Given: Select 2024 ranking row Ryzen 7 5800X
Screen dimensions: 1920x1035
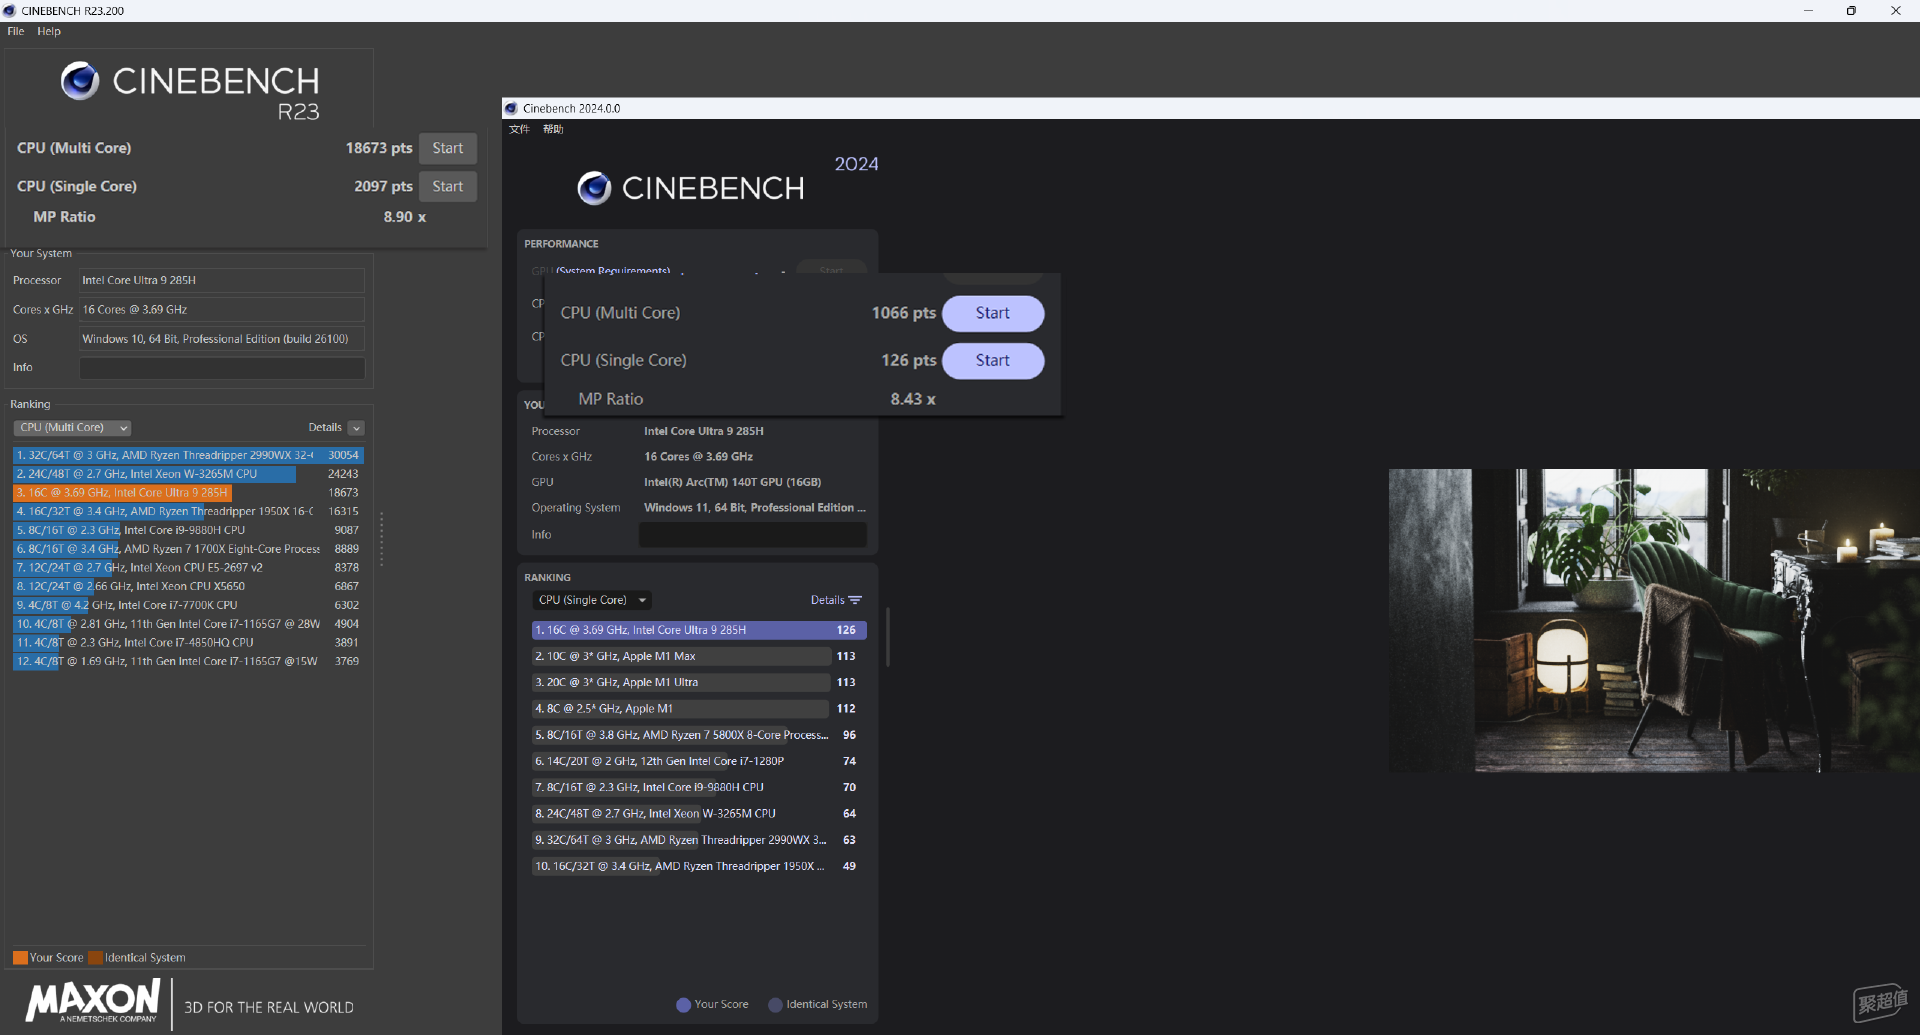Looking at the screenshot, I should pyautogui.click(x=699, y=735).
